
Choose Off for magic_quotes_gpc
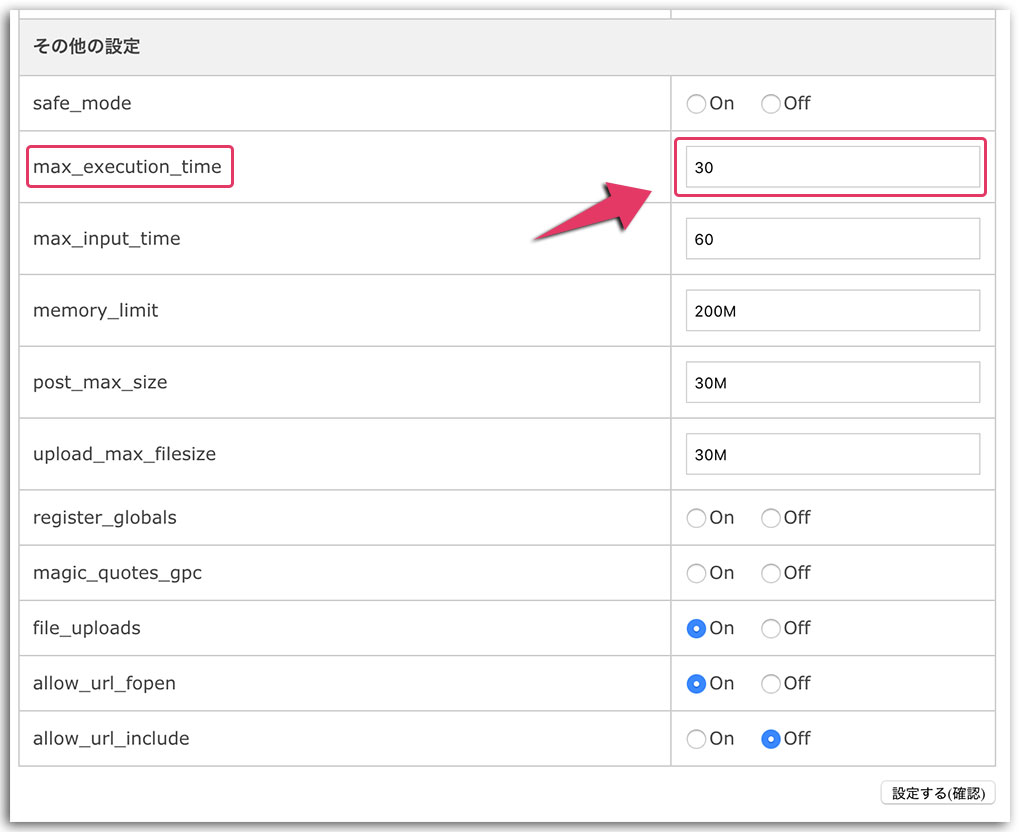(771, 574)
